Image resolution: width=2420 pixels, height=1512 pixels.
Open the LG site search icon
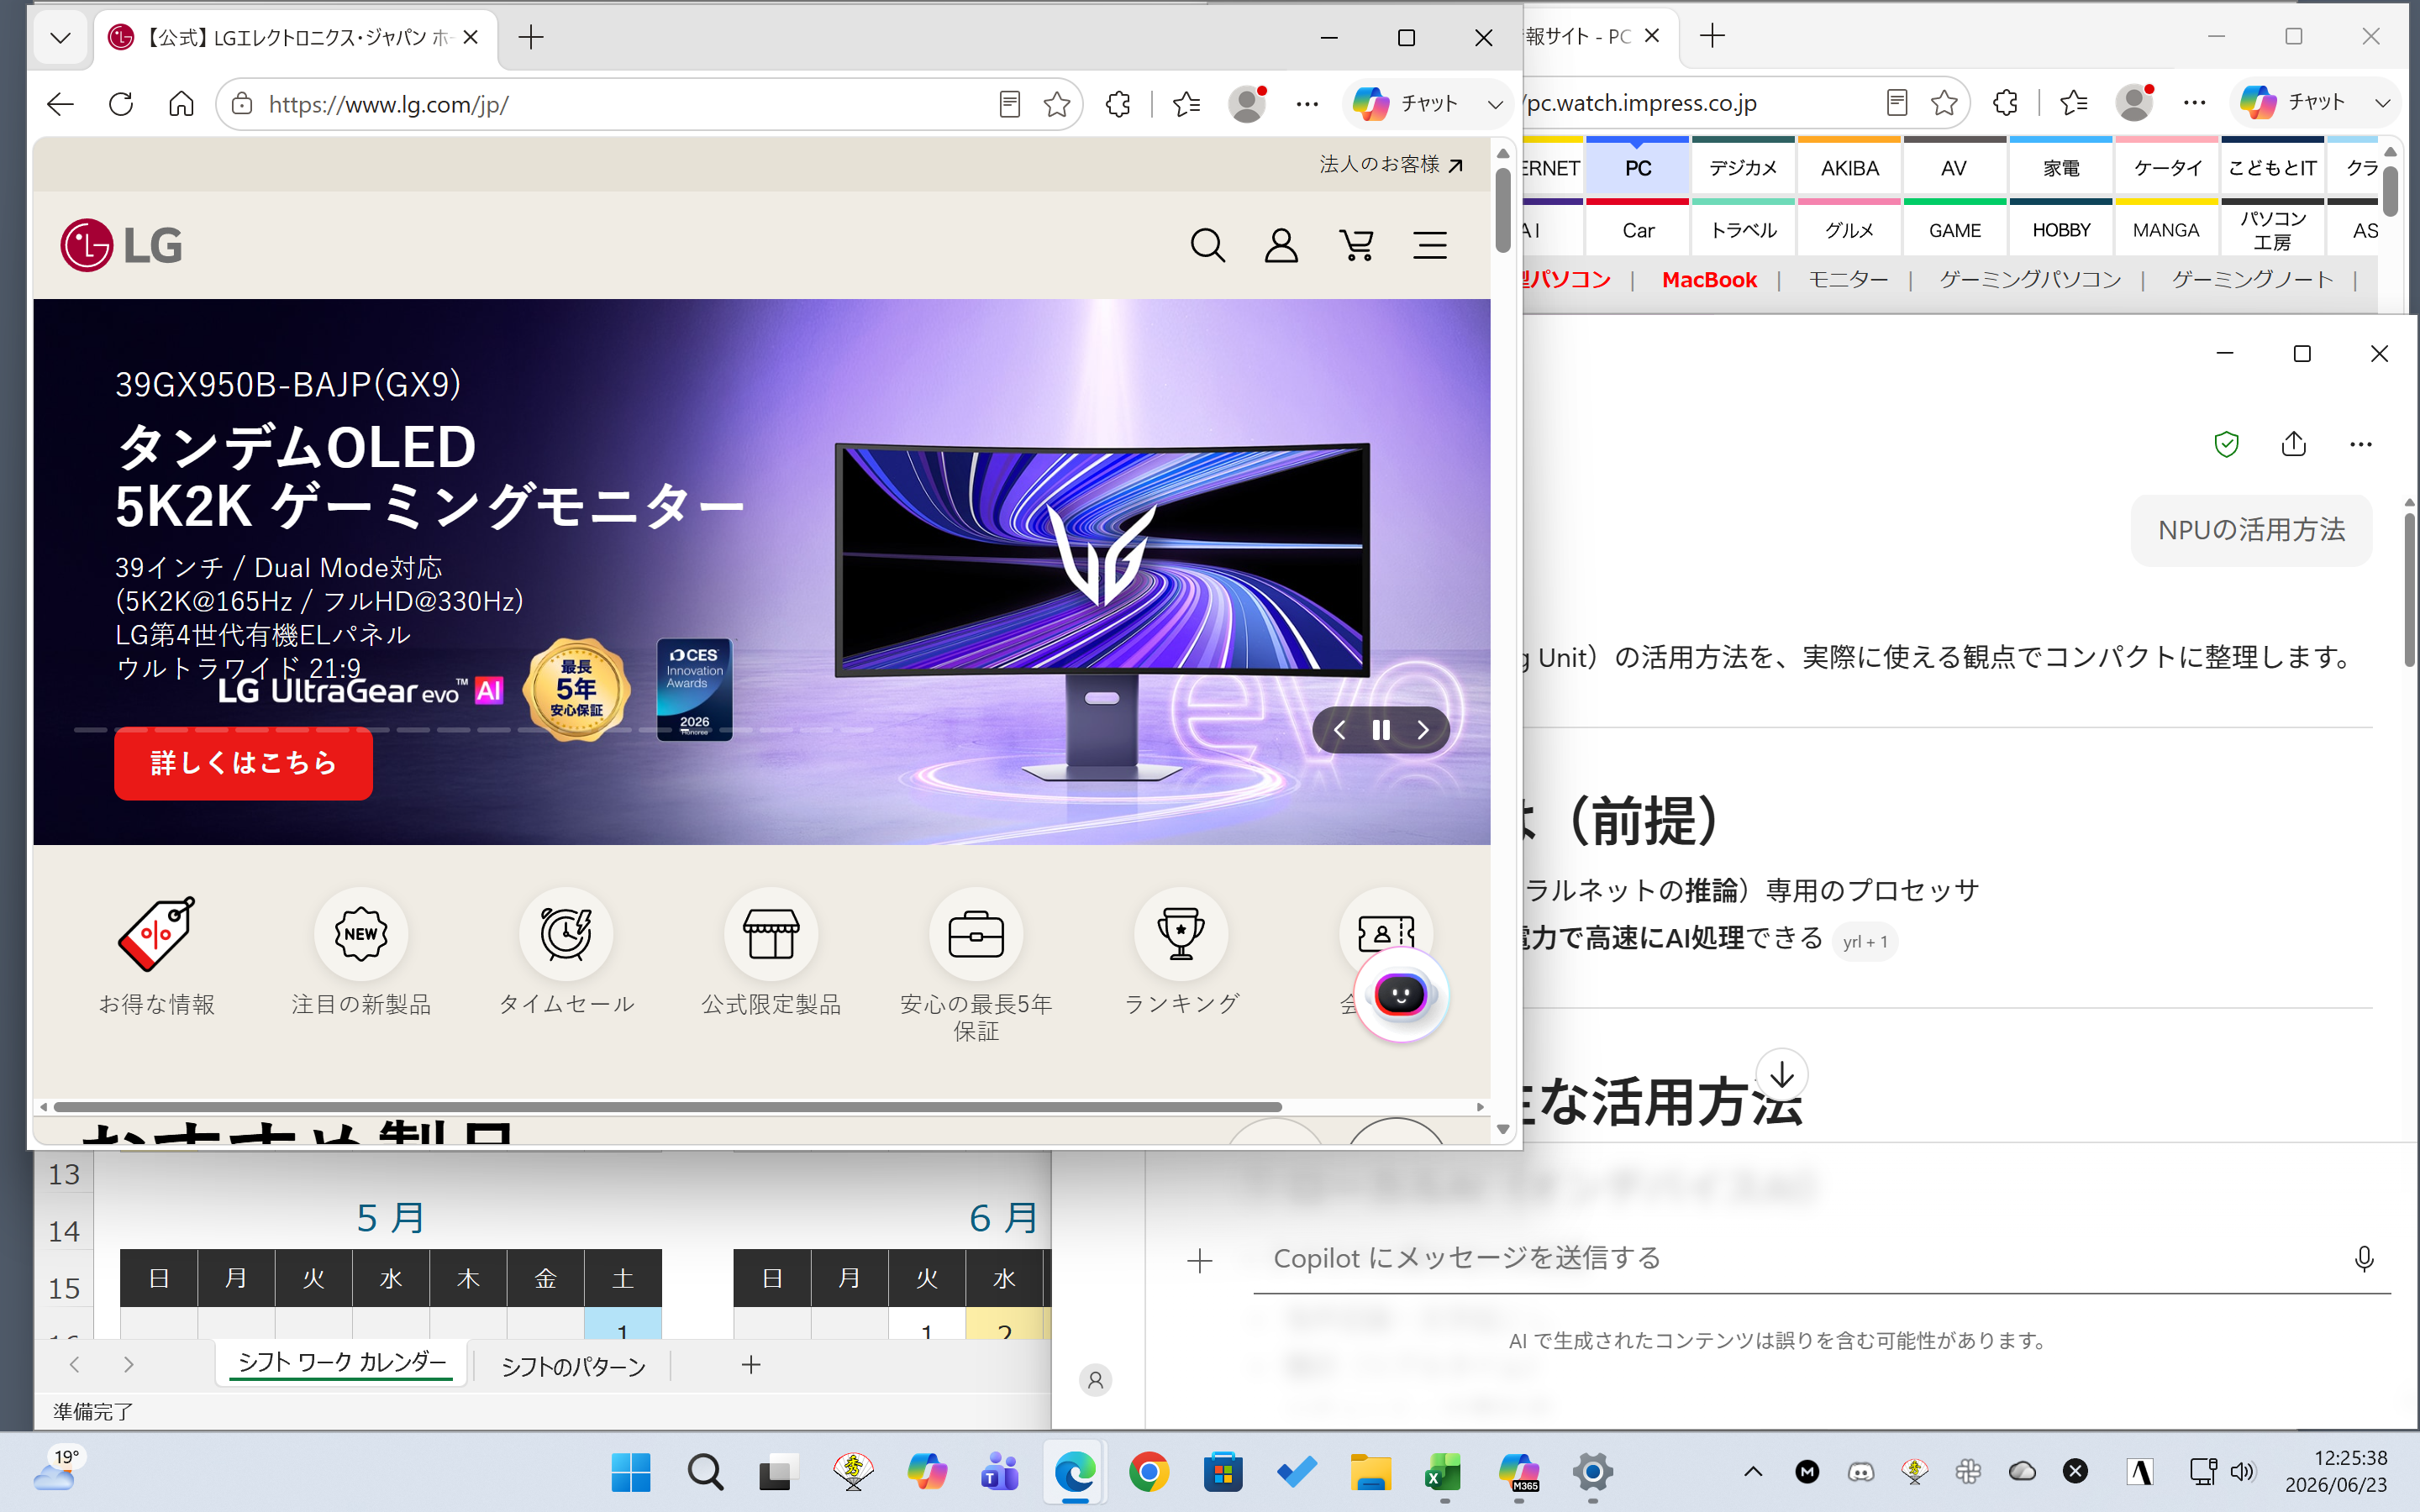[1208, 245]
